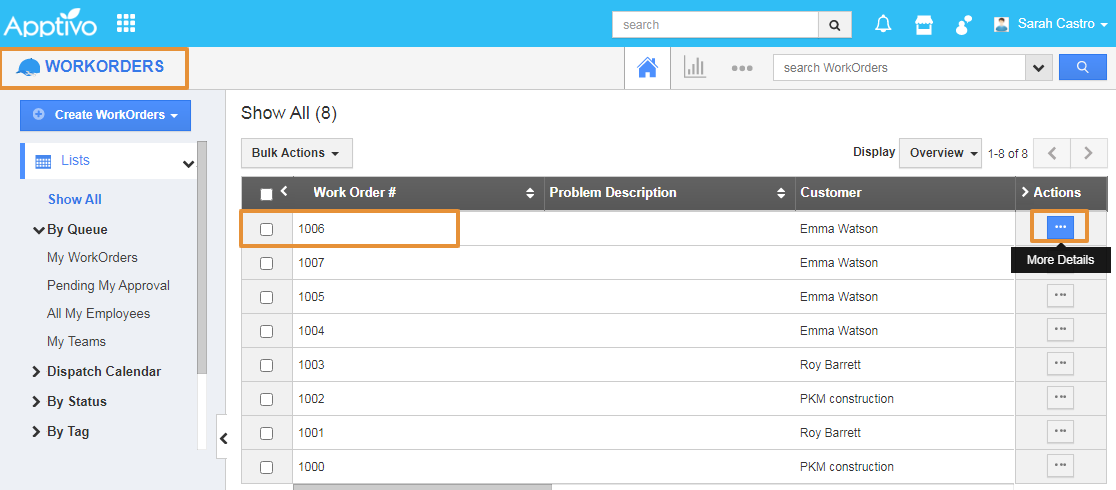Open the Display Overview dropdown
This screenshot has width=1116, height=490.
click(x=943, y=153)
